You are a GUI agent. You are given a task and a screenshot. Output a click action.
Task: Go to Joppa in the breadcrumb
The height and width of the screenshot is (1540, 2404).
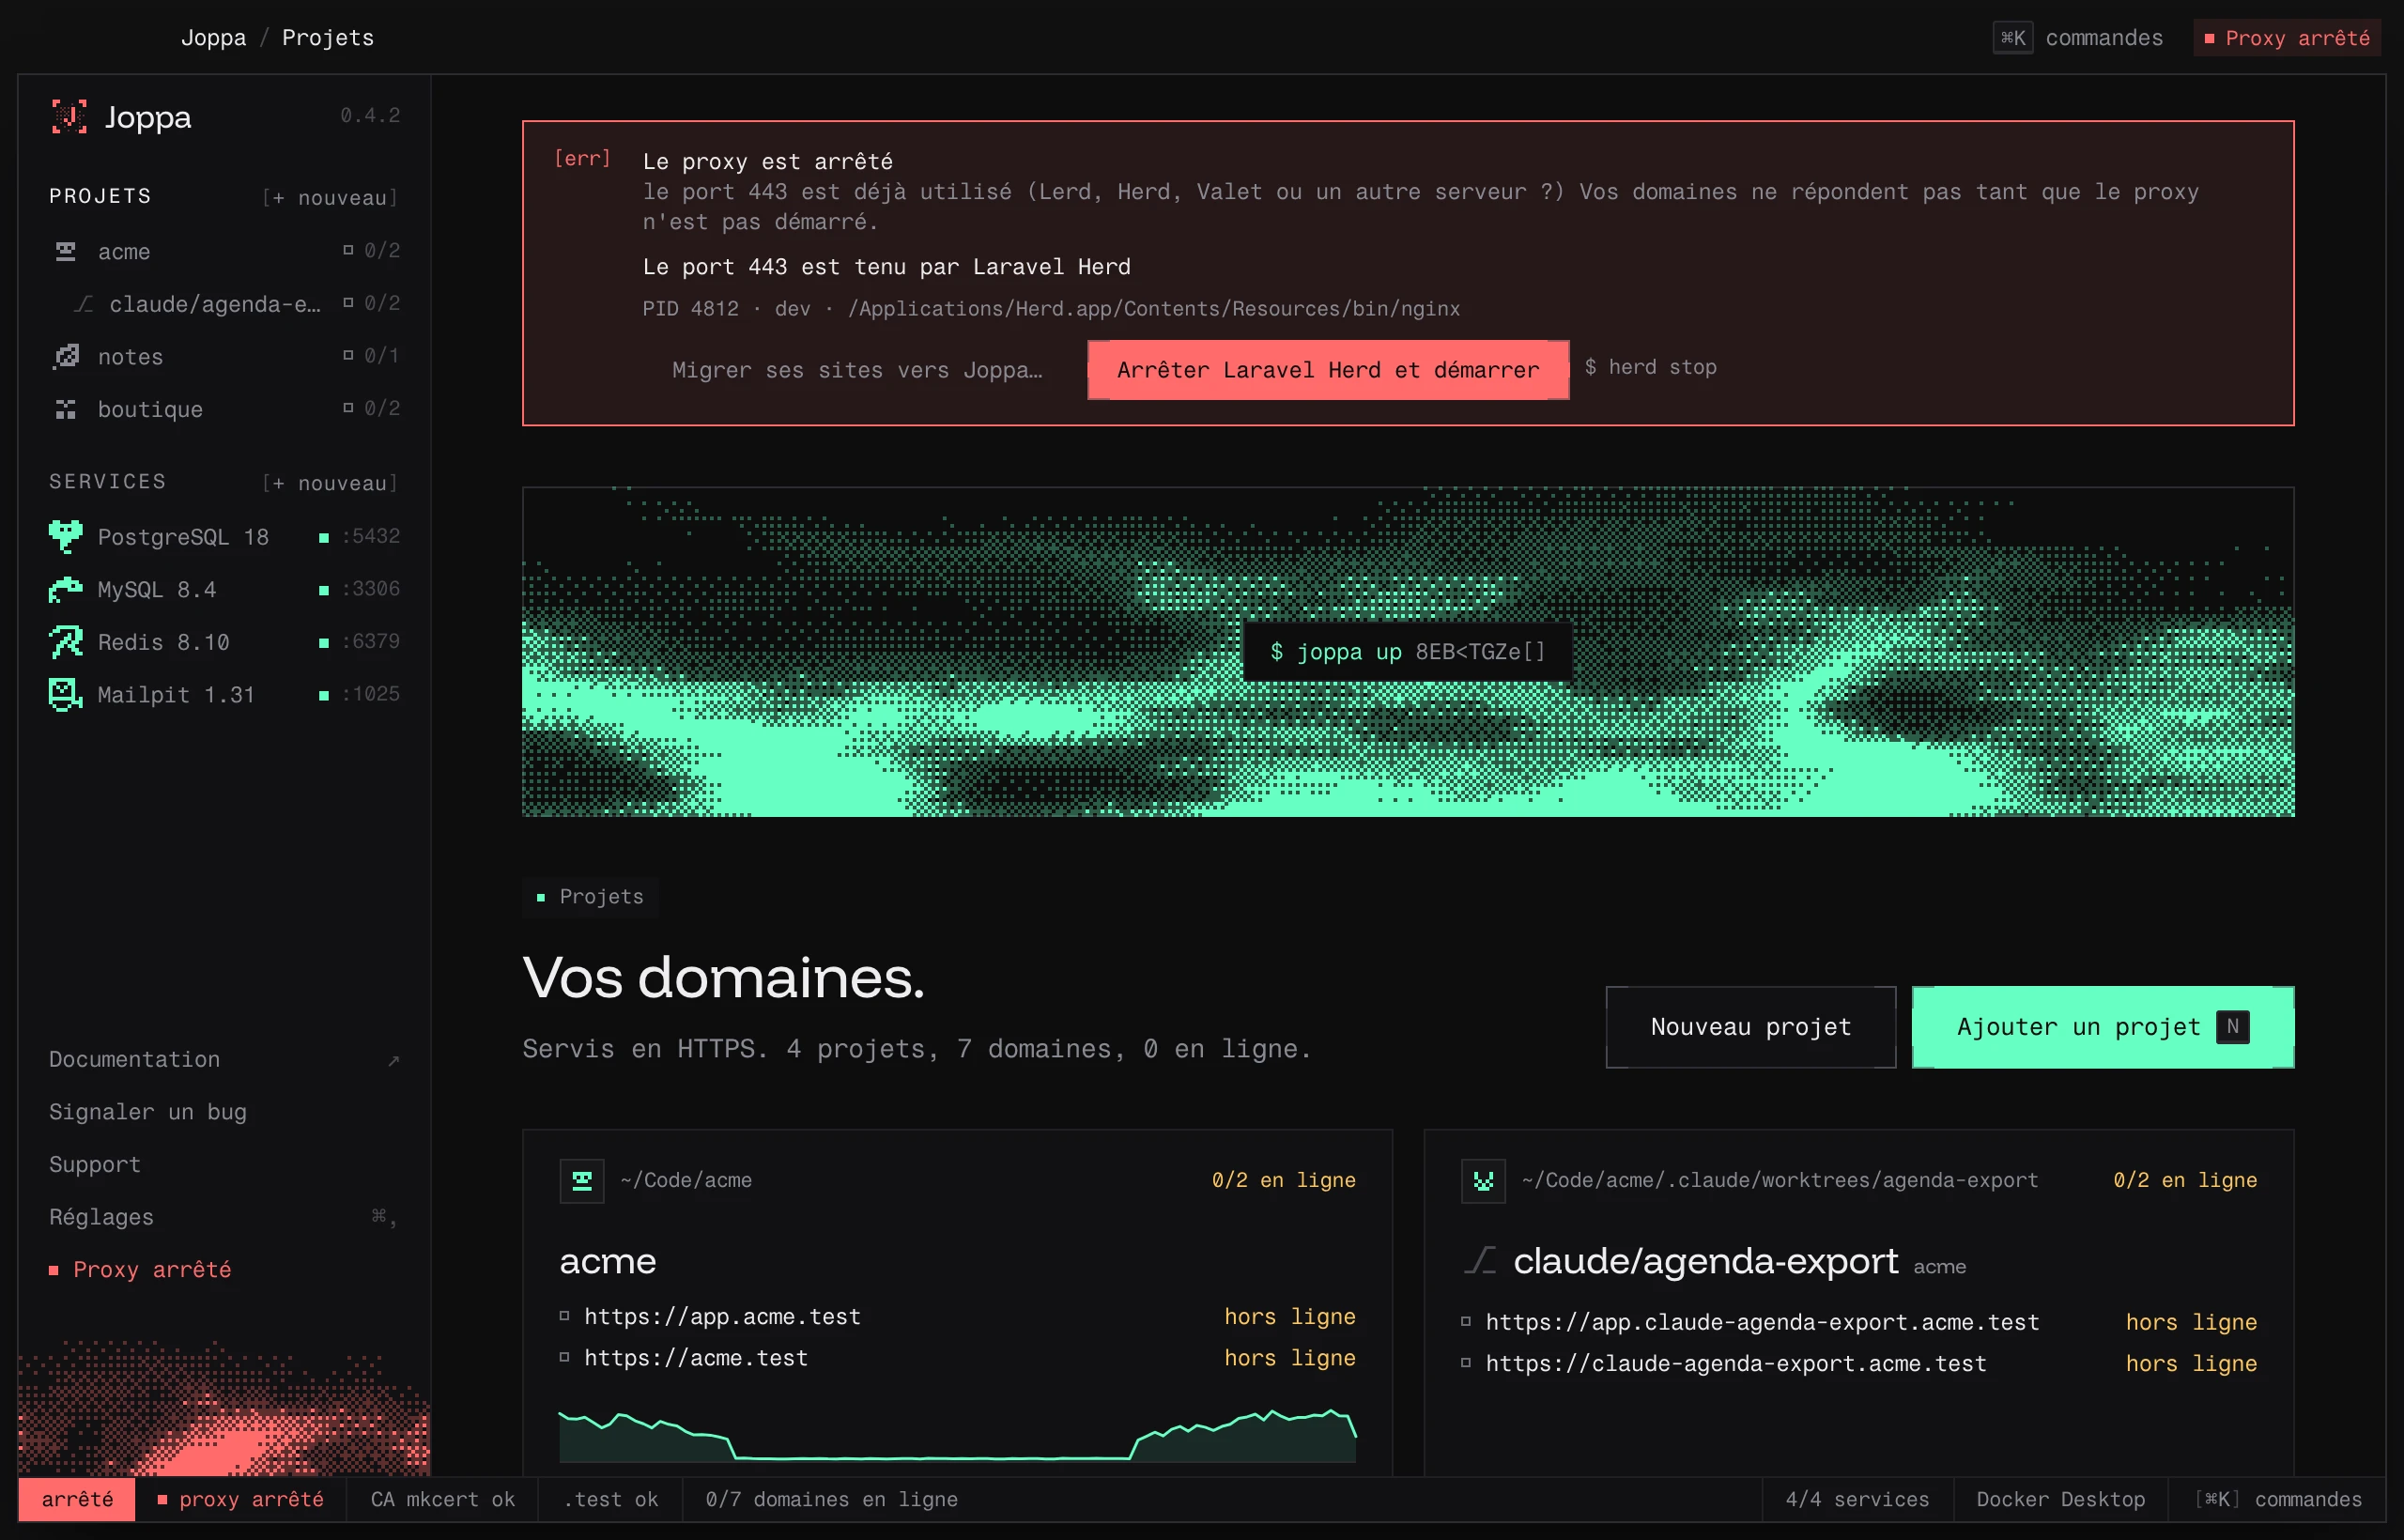click(213, 38)
